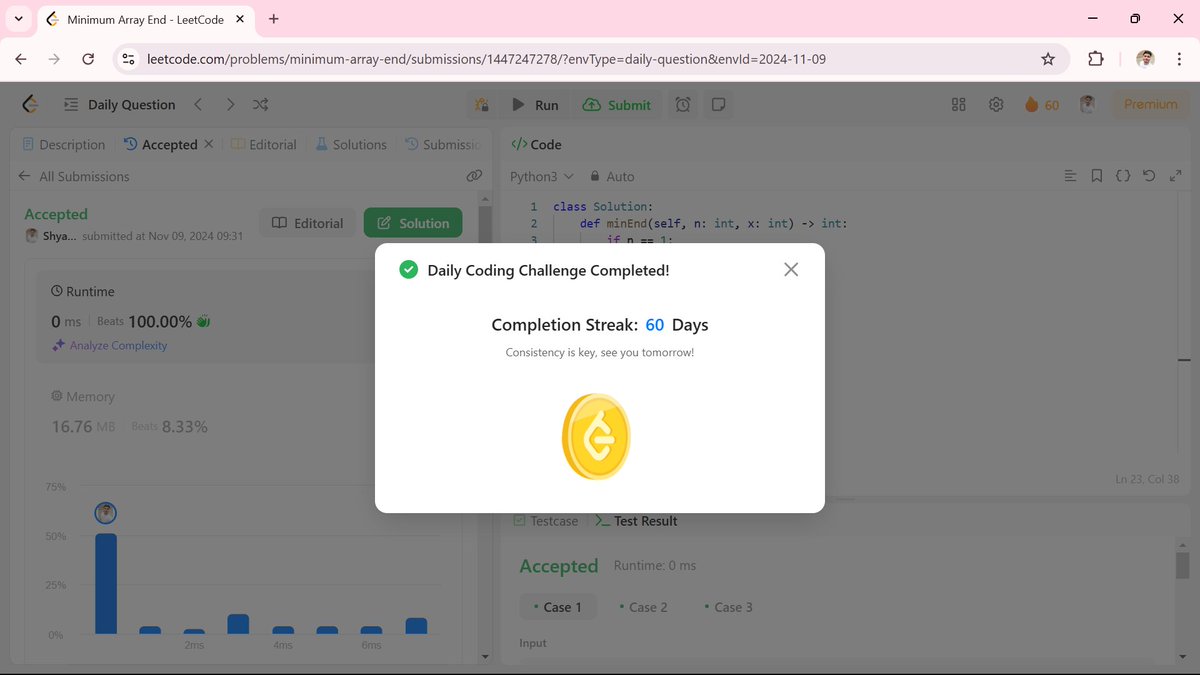This screenshot has height=675, width=1200.
Task: Click the bookmark icon in editor toolbar
Action: (1097, 176)
